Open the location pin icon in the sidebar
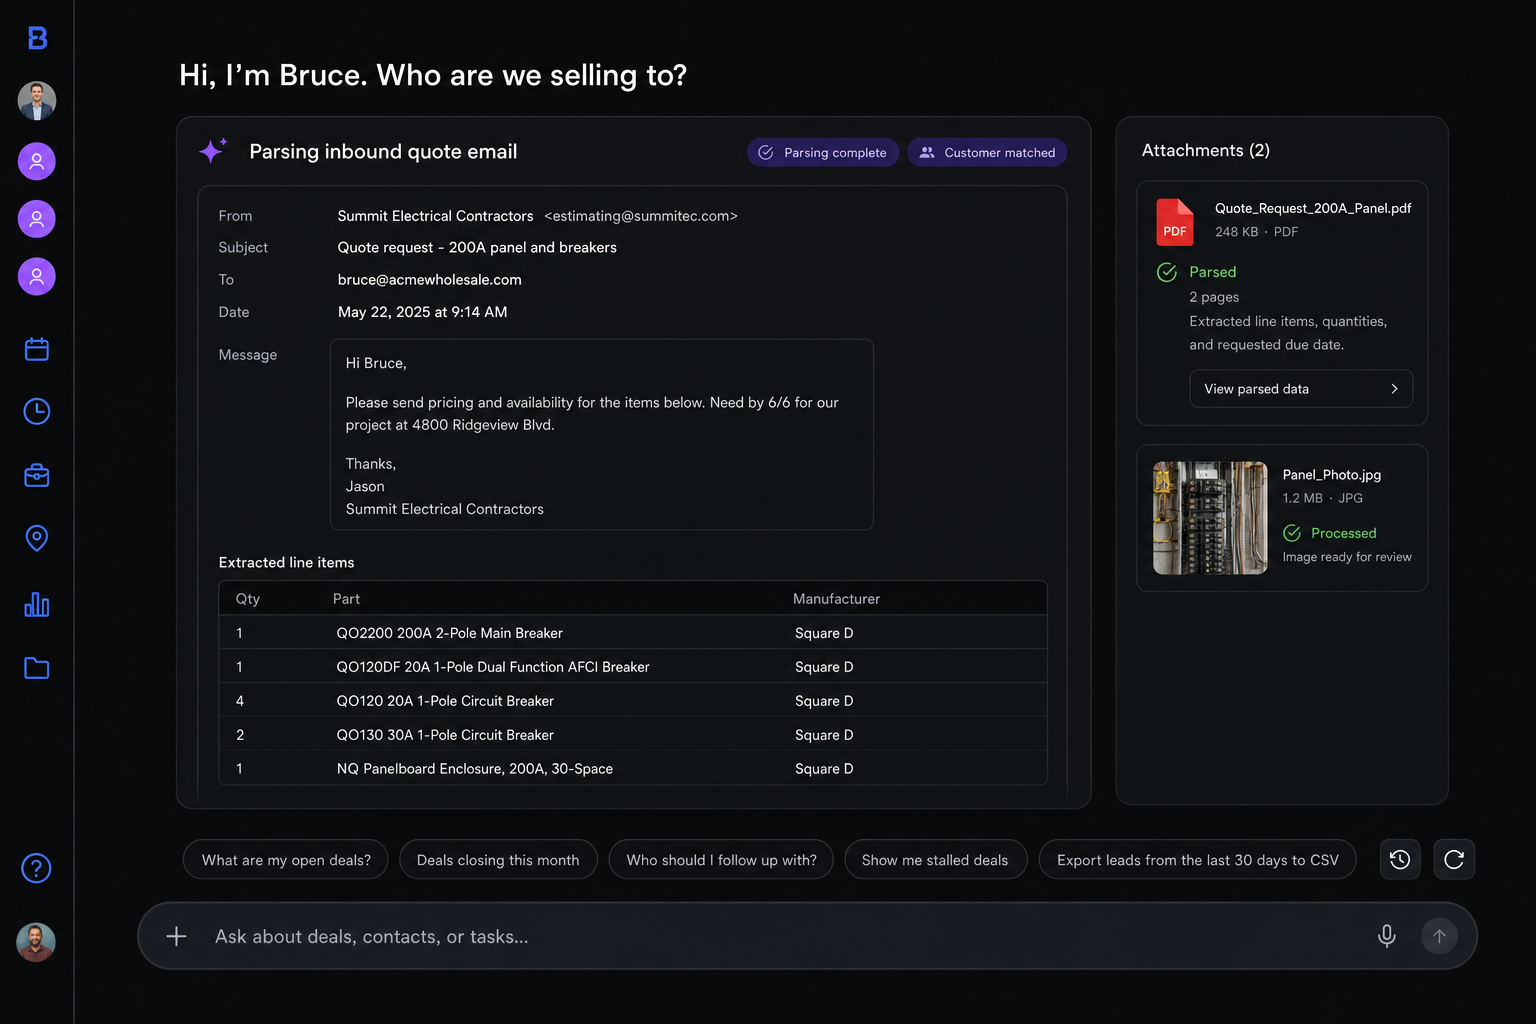Viewport: 1536px width, 1024px height. [x=37, y=538]
